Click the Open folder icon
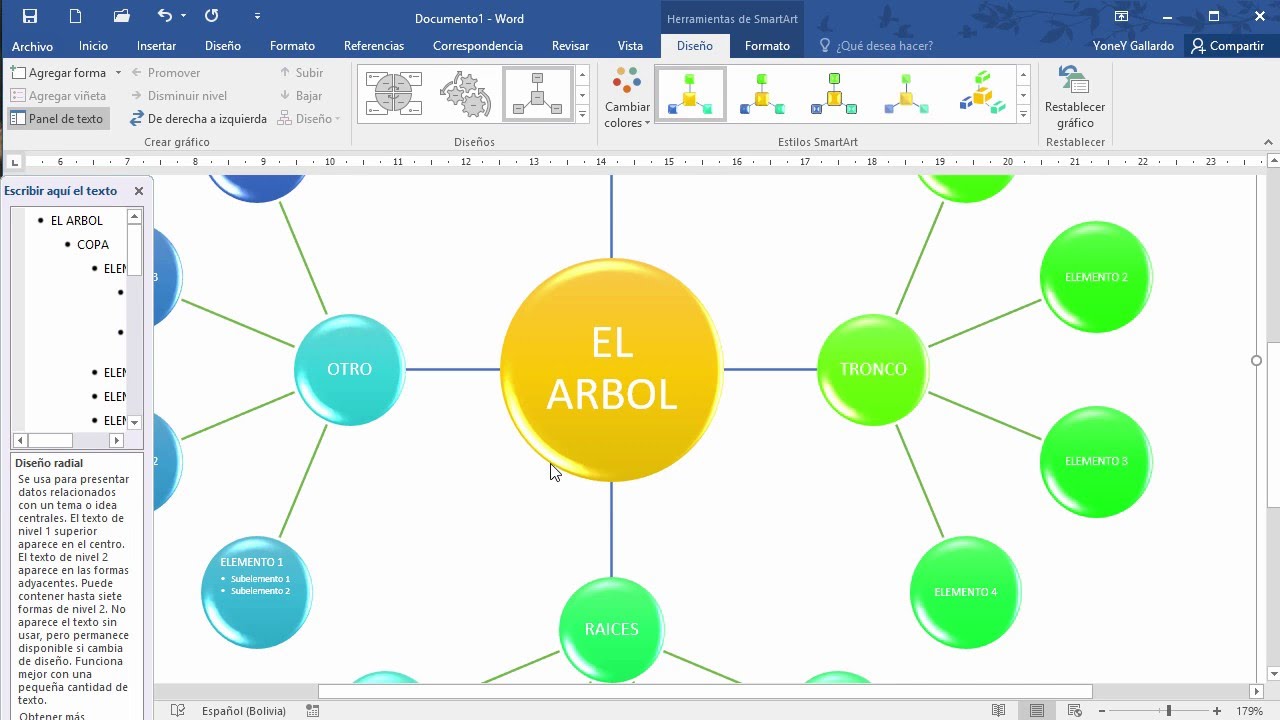This screenshot has height=720, width=1280. 122,16
